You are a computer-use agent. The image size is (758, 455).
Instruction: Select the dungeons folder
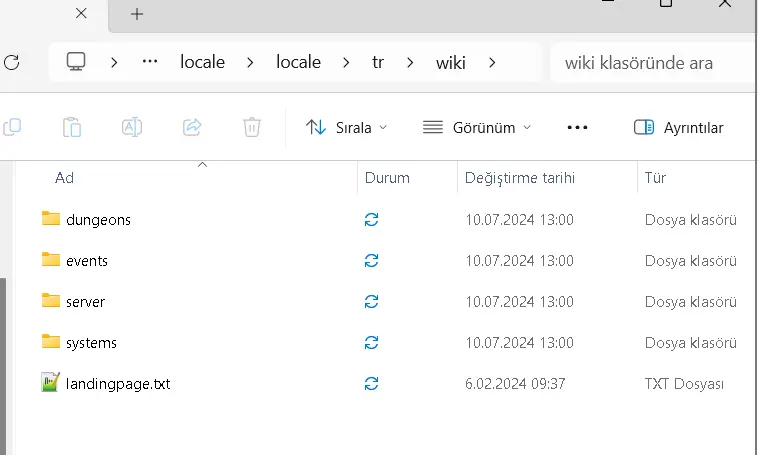point(98,219)
